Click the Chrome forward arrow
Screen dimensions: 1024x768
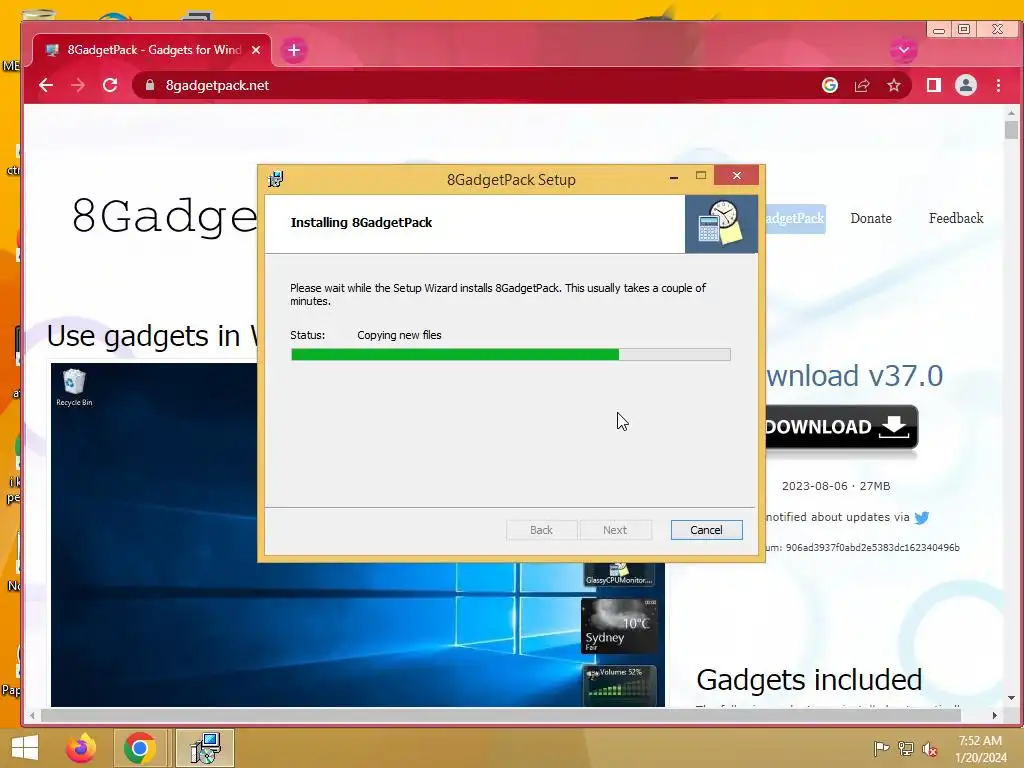pos(78,86)
